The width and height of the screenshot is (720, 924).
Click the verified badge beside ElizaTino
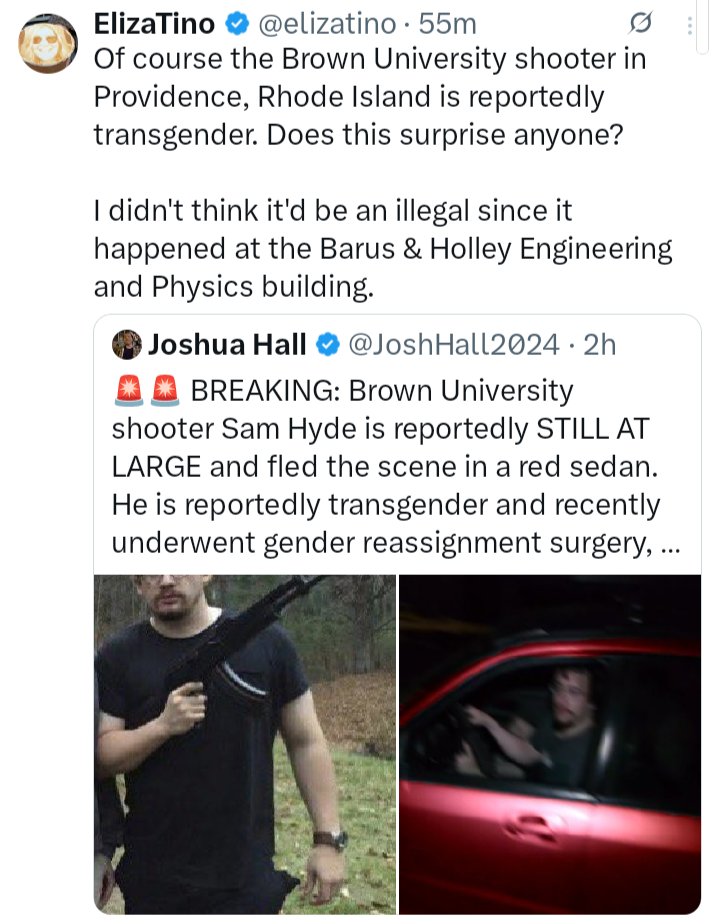coord(237,24)
